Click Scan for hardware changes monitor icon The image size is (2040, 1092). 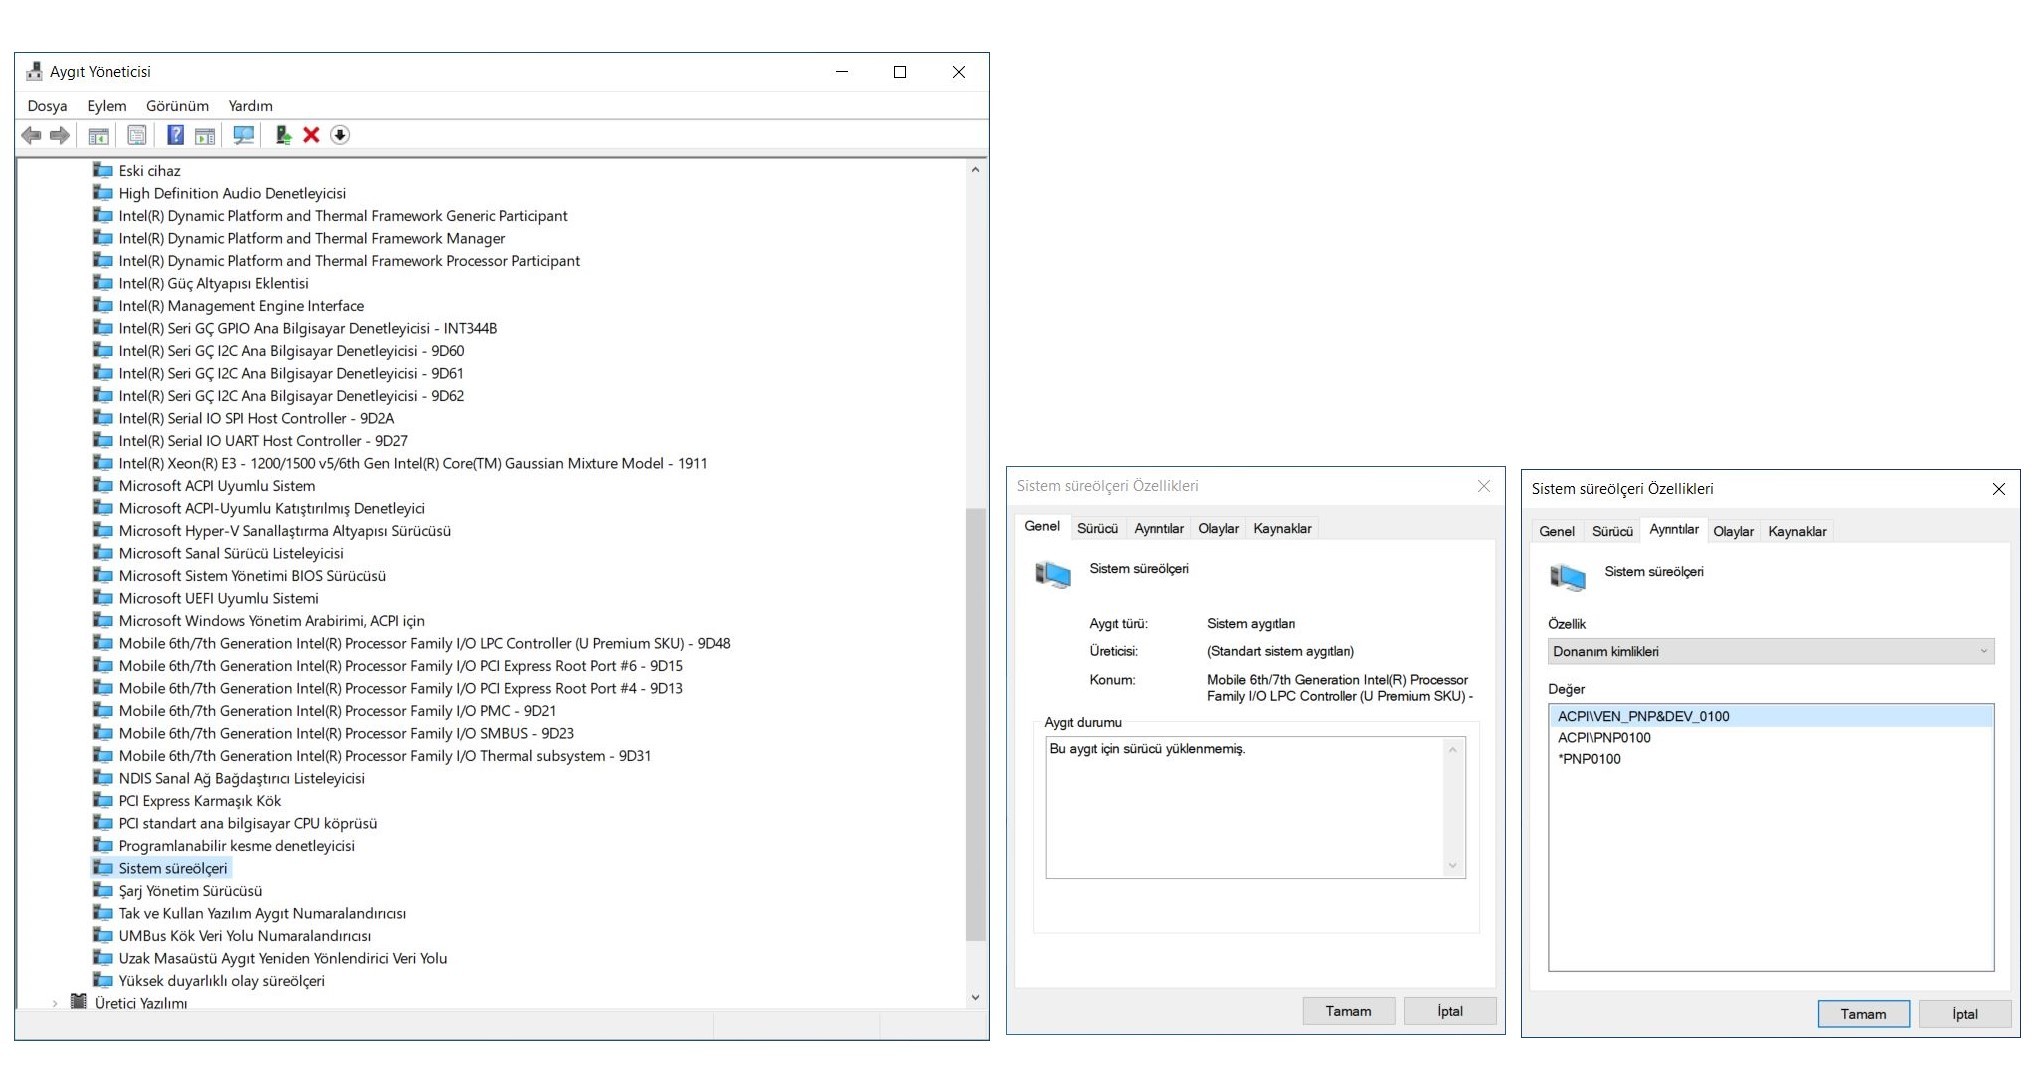pyautogui.click(x=243, y=135)
